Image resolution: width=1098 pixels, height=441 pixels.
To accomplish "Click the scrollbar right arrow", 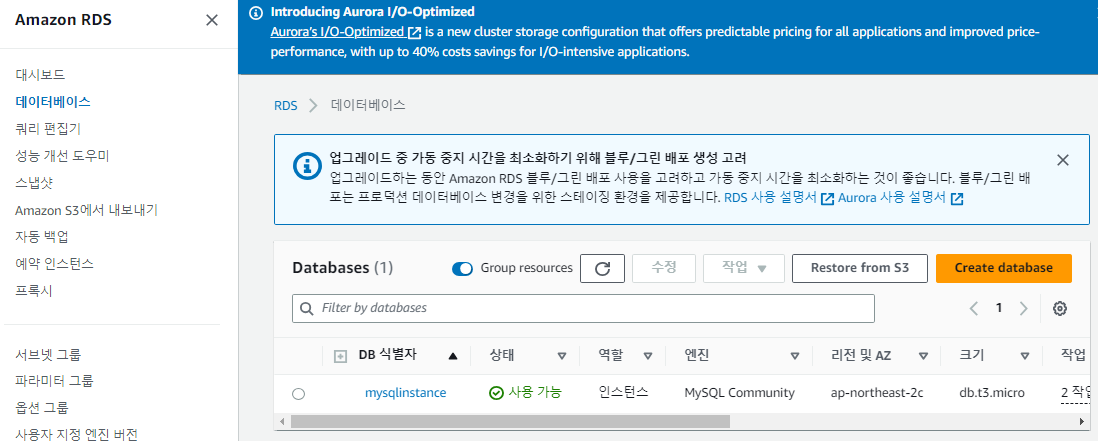I will tap(1083, 421).
